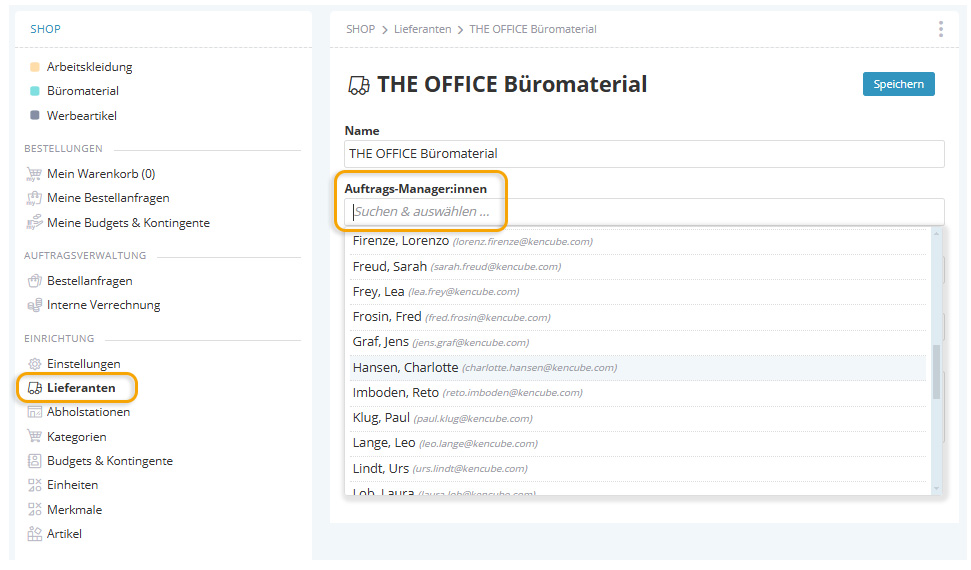This screenshot has width=971, height=570.
Task: Open the three-dot options menu
Action: tap(941, 29)
